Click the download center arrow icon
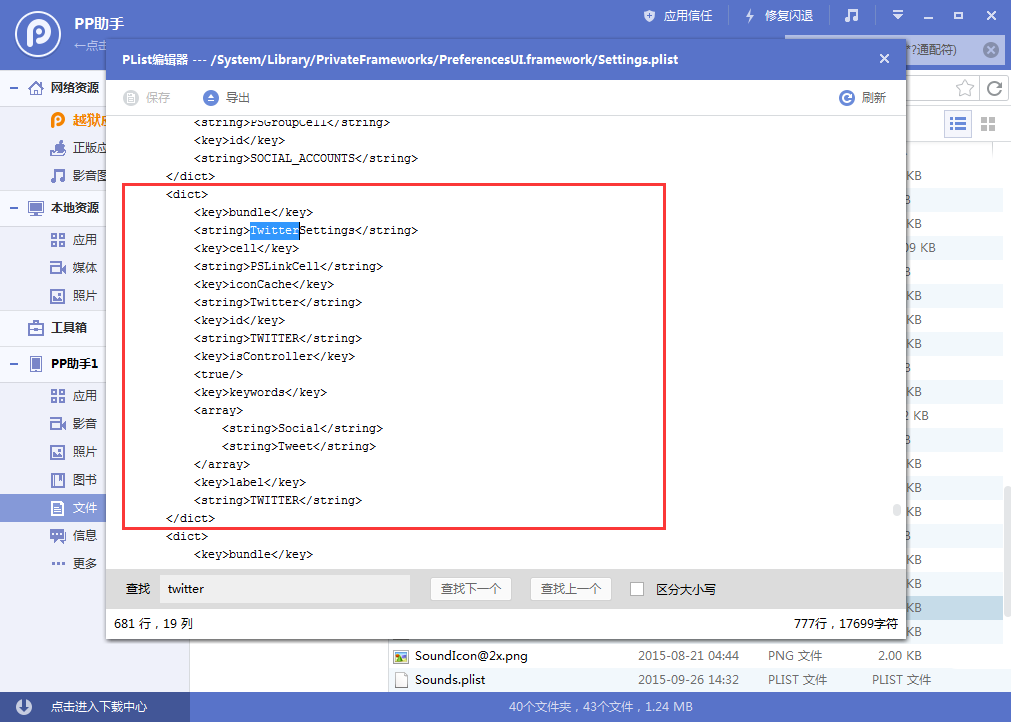Viewport: 1011px width, 722px height. point(24,707)
